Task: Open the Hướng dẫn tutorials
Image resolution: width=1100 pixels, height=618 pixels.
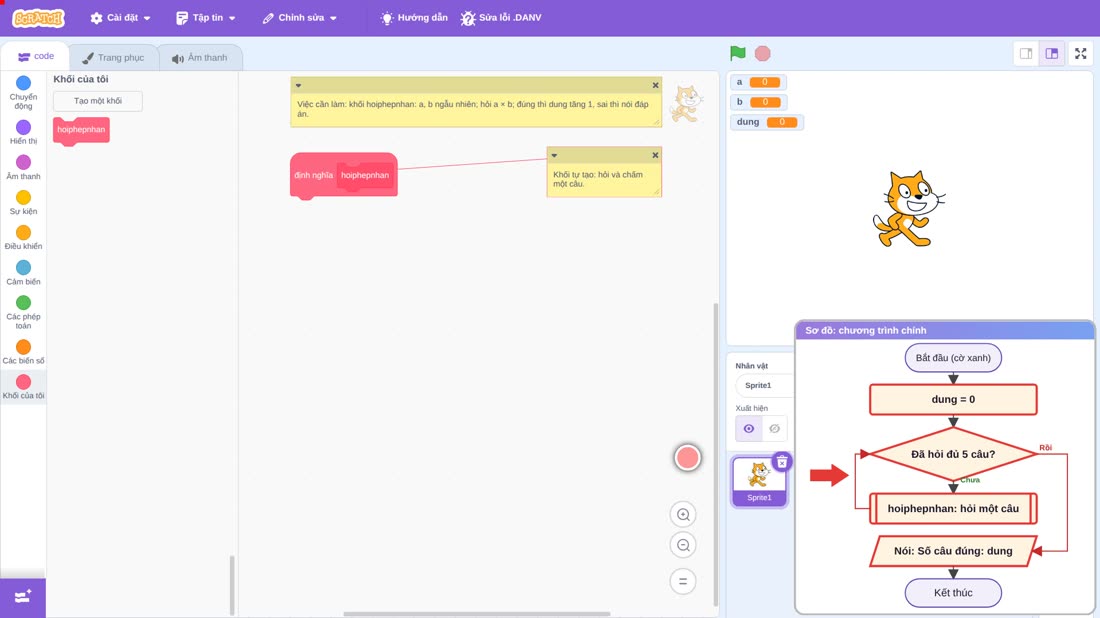Action: [414, 18]
